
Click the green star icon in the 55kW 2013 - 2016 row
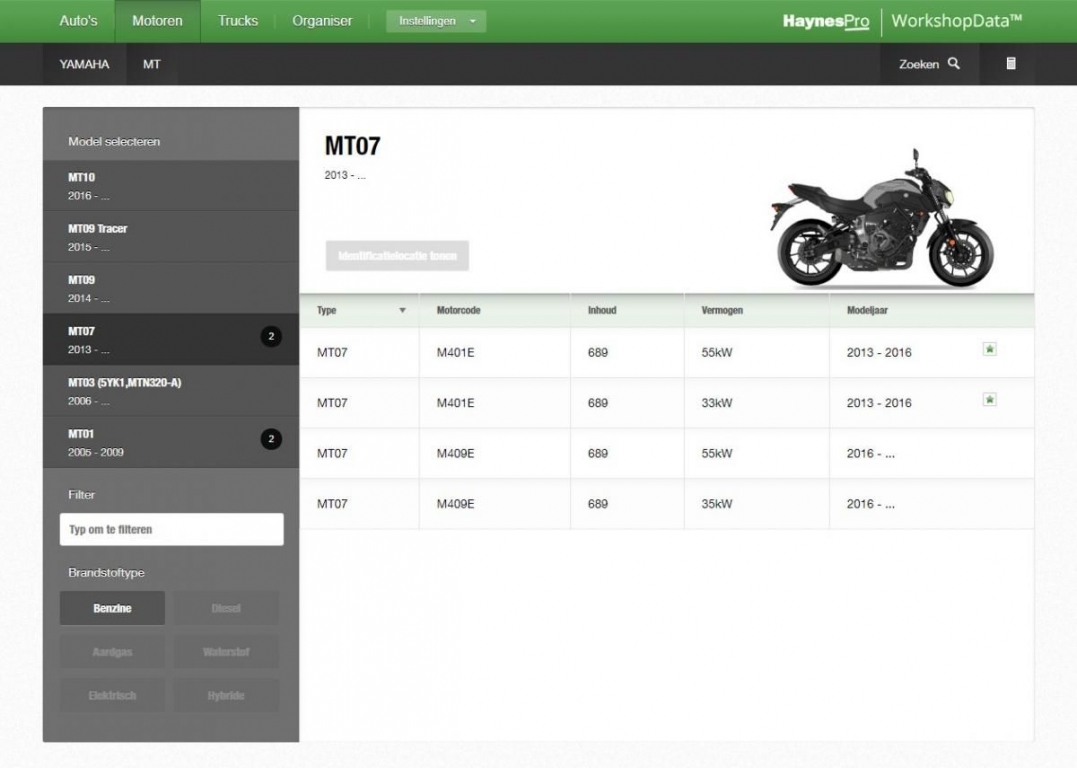[989, 349]
